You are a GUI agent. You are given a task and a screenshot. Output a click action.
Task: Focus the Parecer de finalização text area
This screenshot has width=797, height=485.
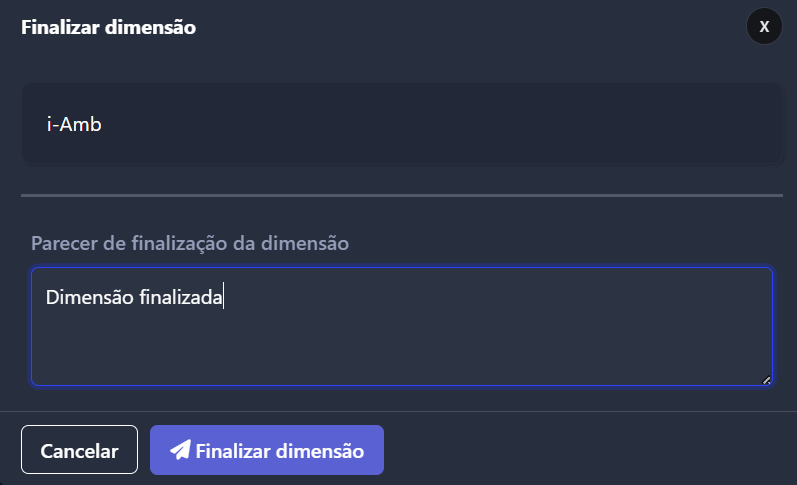click(402, 326)
